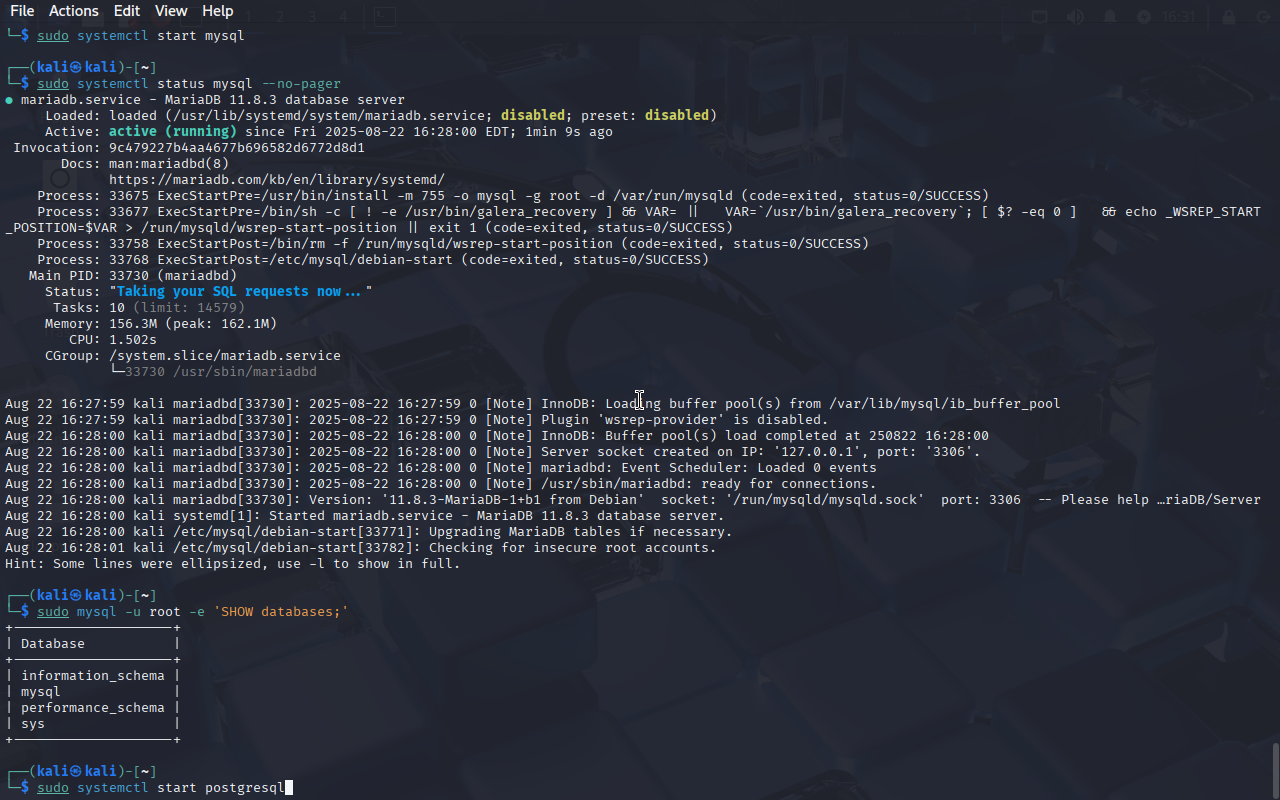Open the Help menu
The image size is (1280, 800).
coord(217,11)
